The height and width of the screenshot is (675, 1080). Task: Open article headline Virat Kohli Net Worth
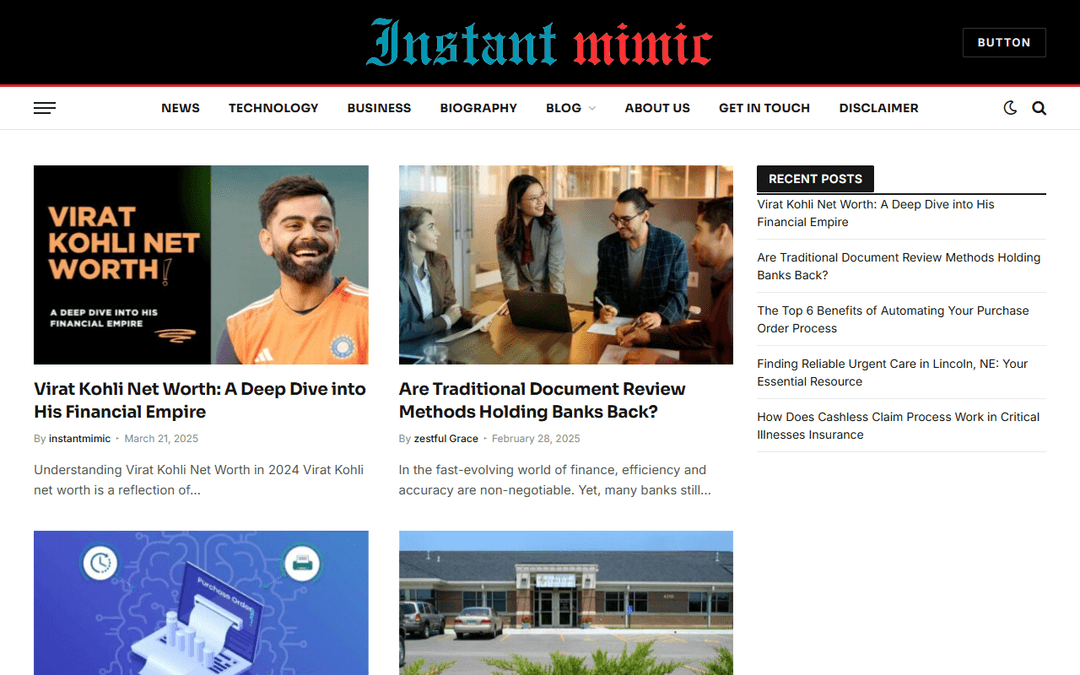click(x=200, y=400)
